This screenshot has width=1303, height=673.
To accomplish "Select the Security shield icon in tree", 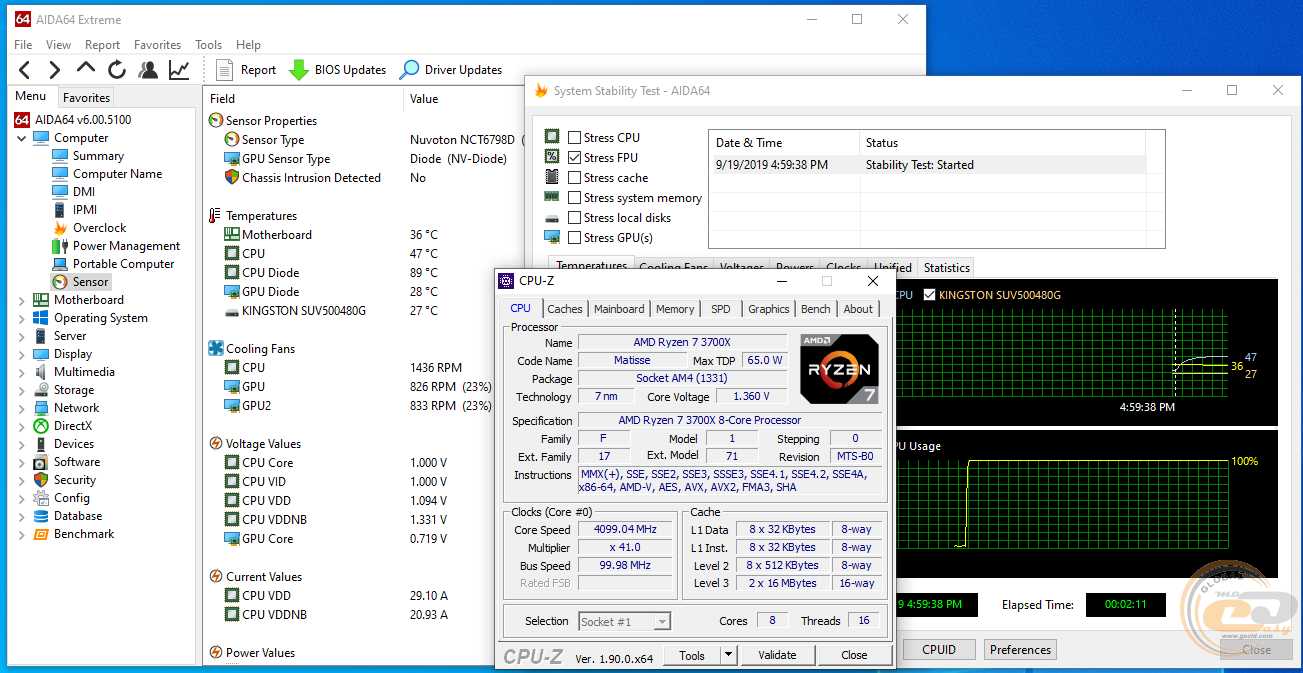I will (41, 480).
